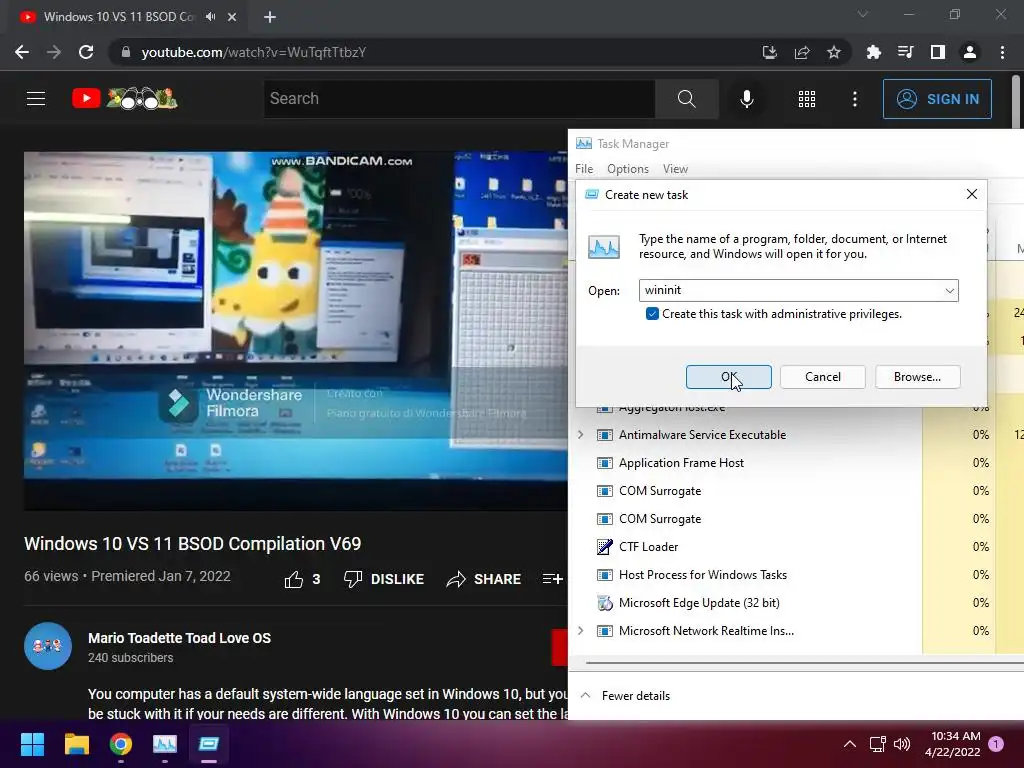
Task: Open the volume icon in system tray
Action: [902, 744]
